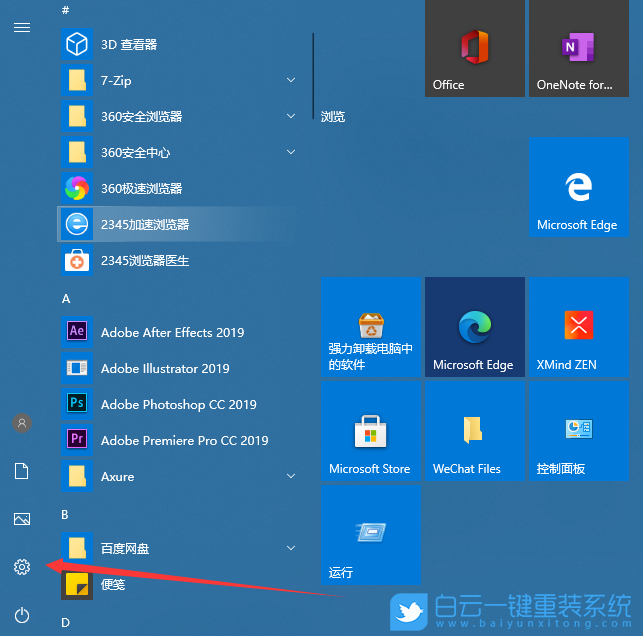
Task: Click the B letter group header
Action: pyautogui.click(x=65, y=515)
